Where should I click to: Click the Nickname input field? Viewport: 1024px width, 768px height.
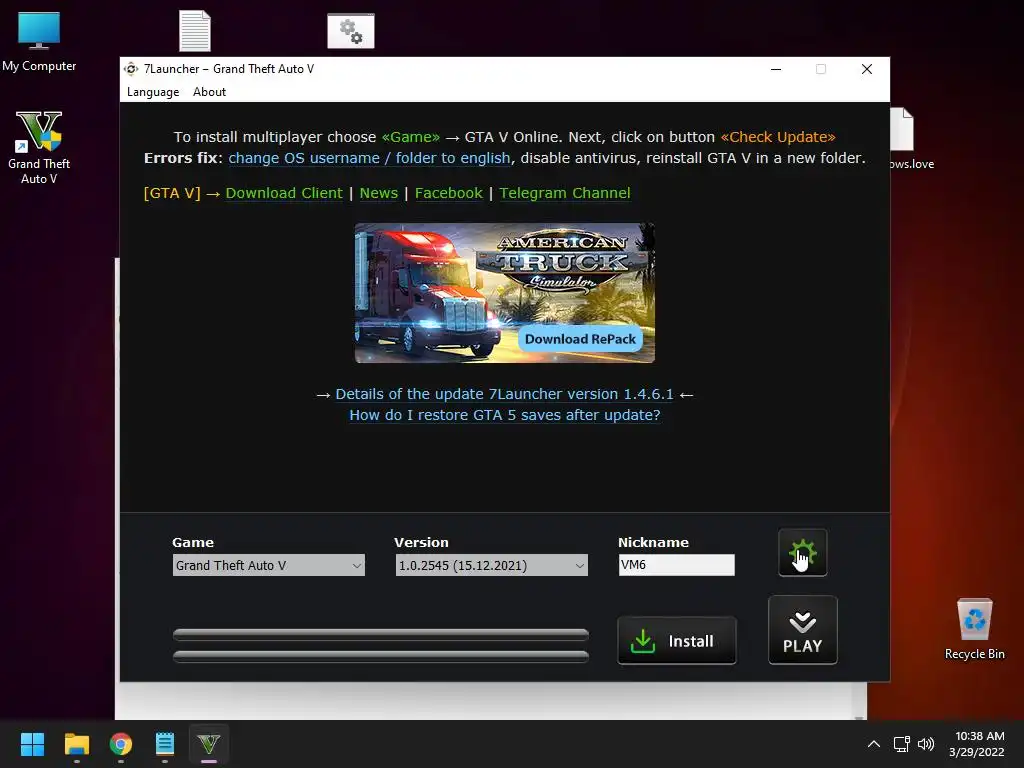click(x=676, y=565)
